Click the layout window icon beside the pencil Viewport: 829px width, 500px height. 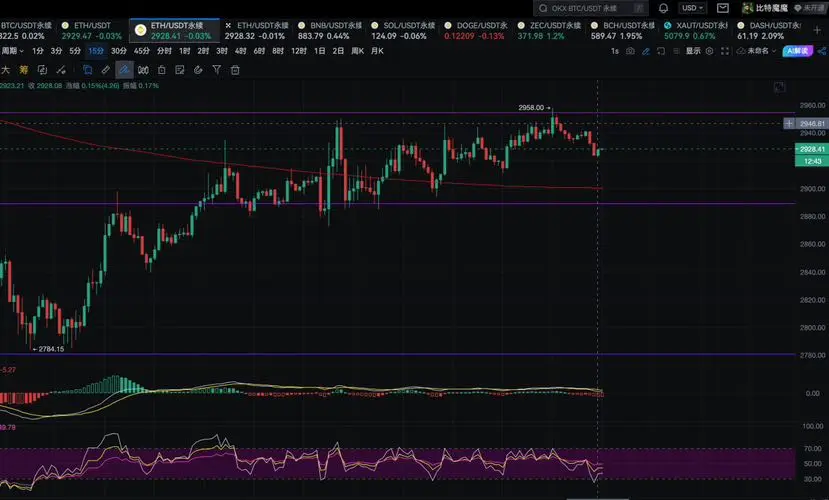click(661, 51)
